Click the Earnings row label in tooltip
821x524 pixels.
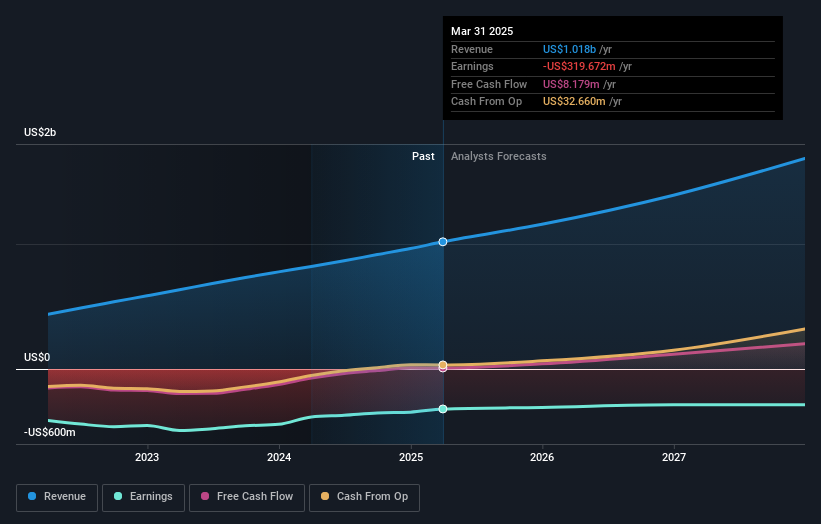(x=472, y=66)
